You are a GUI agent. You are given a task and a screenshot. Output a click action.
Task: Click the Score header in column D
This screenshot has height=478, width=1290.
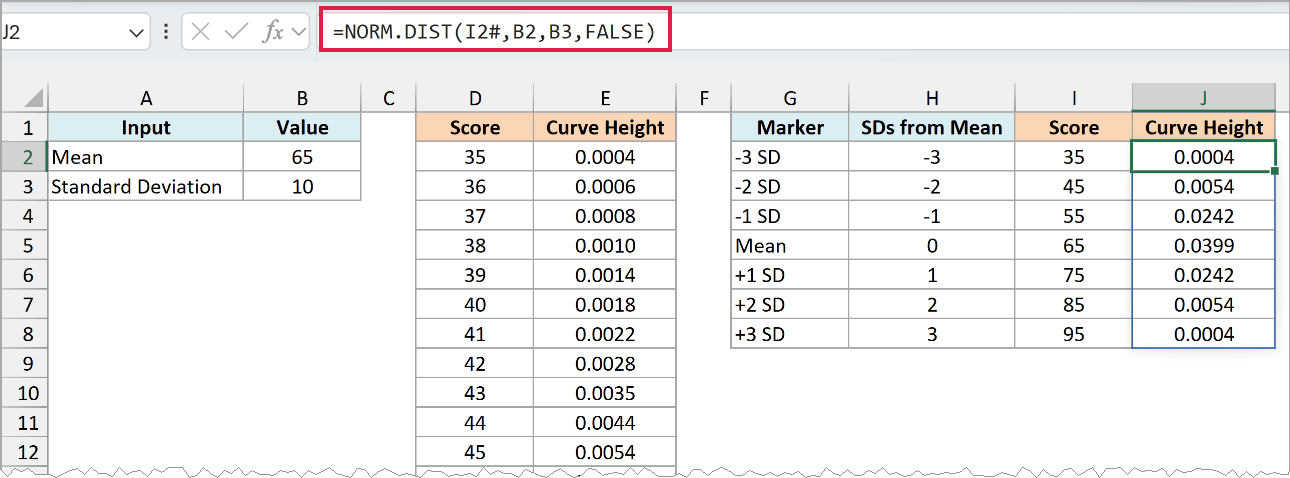pos(475,127)
